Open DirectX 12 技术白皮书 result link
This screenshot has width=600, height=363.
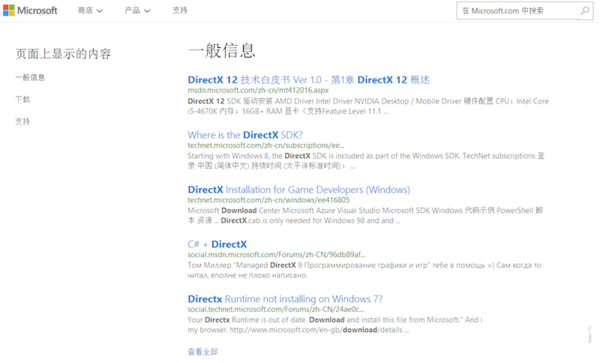[x=308, y=80]
